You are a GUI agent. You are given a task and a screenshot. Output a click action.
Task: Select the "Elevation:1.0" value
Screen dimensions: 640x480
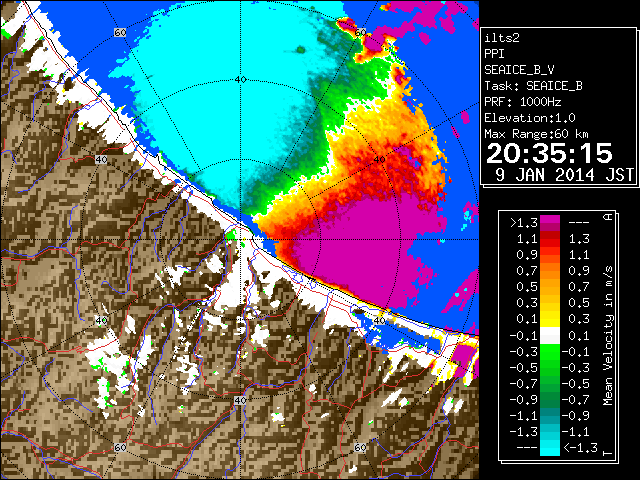[x=530, y=118]
